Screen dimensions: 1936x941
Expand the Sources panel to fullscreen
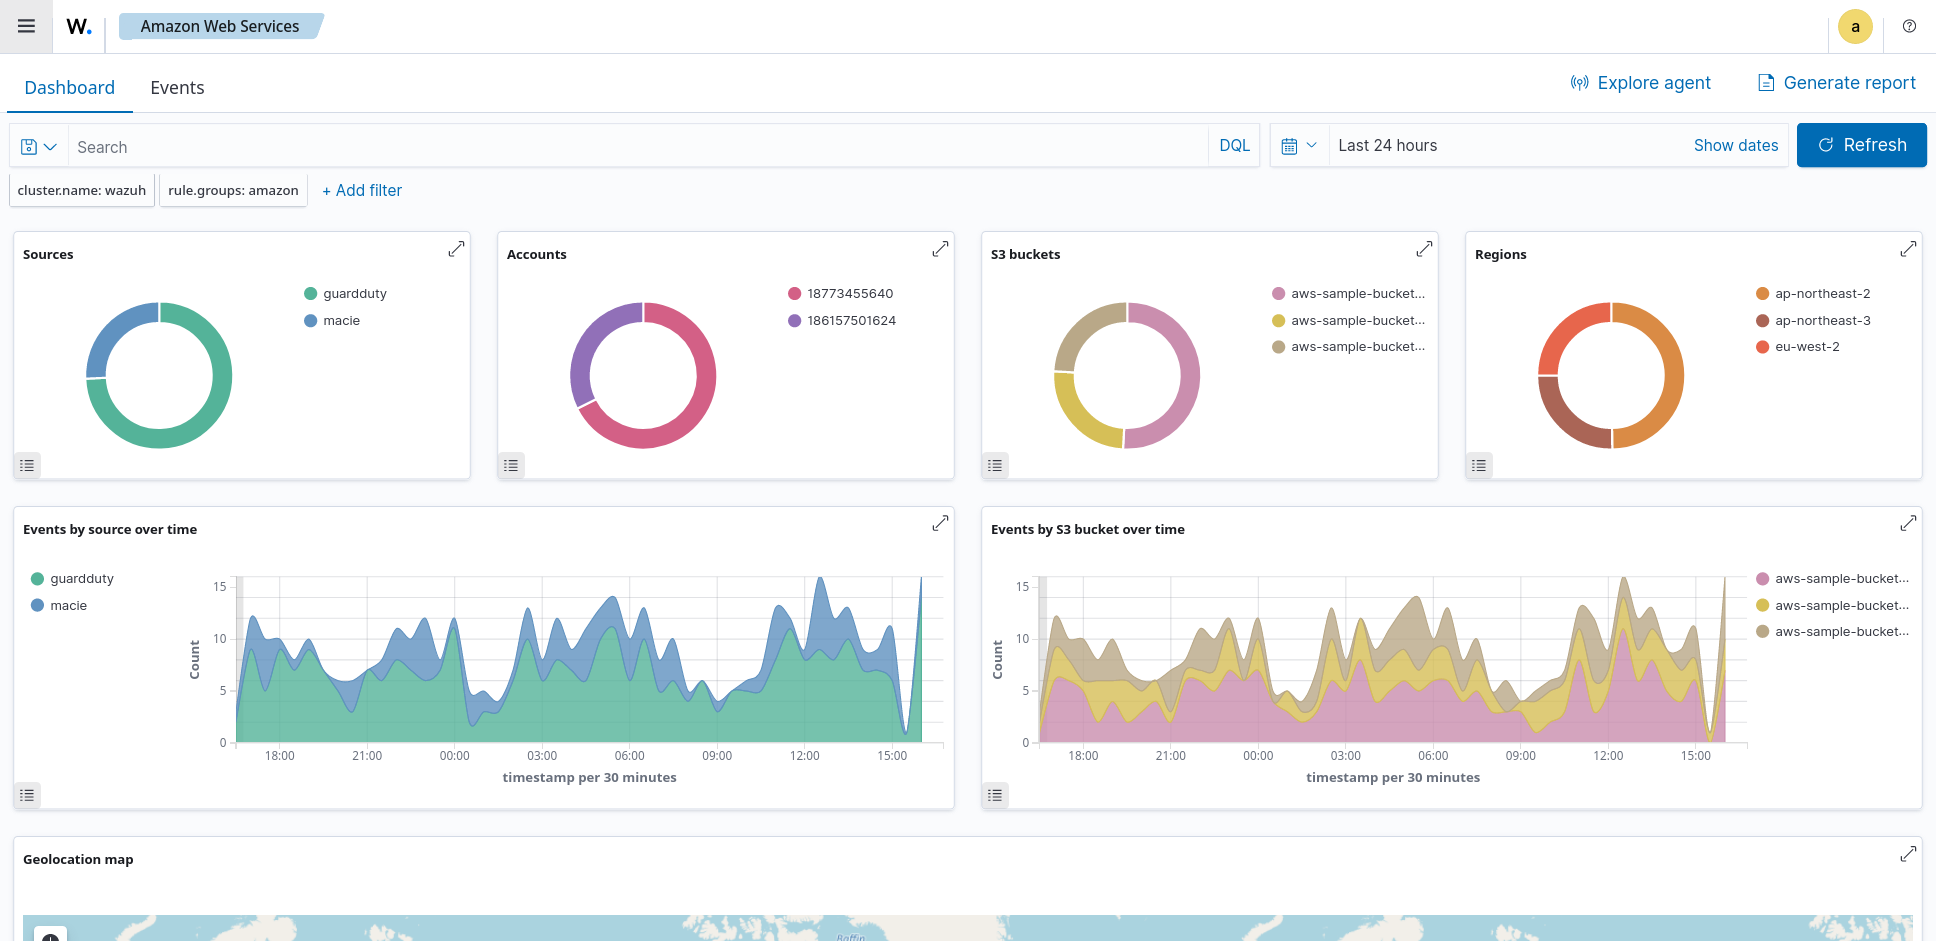click(x=456, y=249)
